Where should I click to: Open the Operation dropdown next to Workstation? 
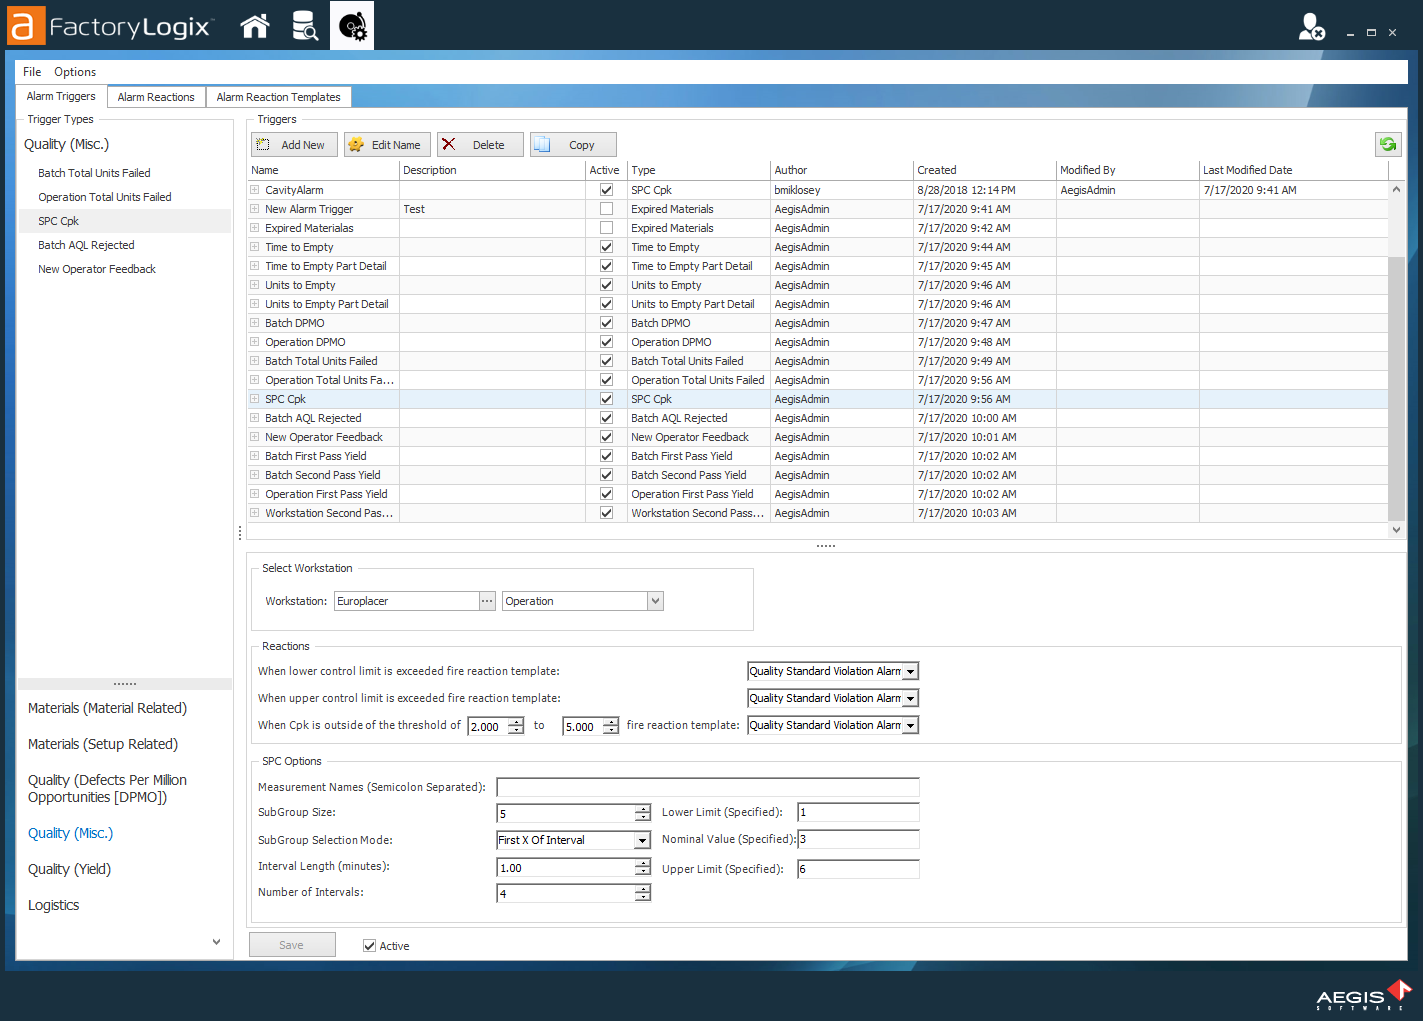tap(655, 601)
